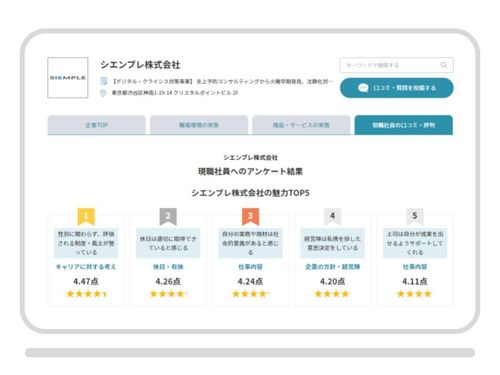This screenshot has height=375, width=500.
Task: Click the 4.20点 score value
Action: point(332,281)
